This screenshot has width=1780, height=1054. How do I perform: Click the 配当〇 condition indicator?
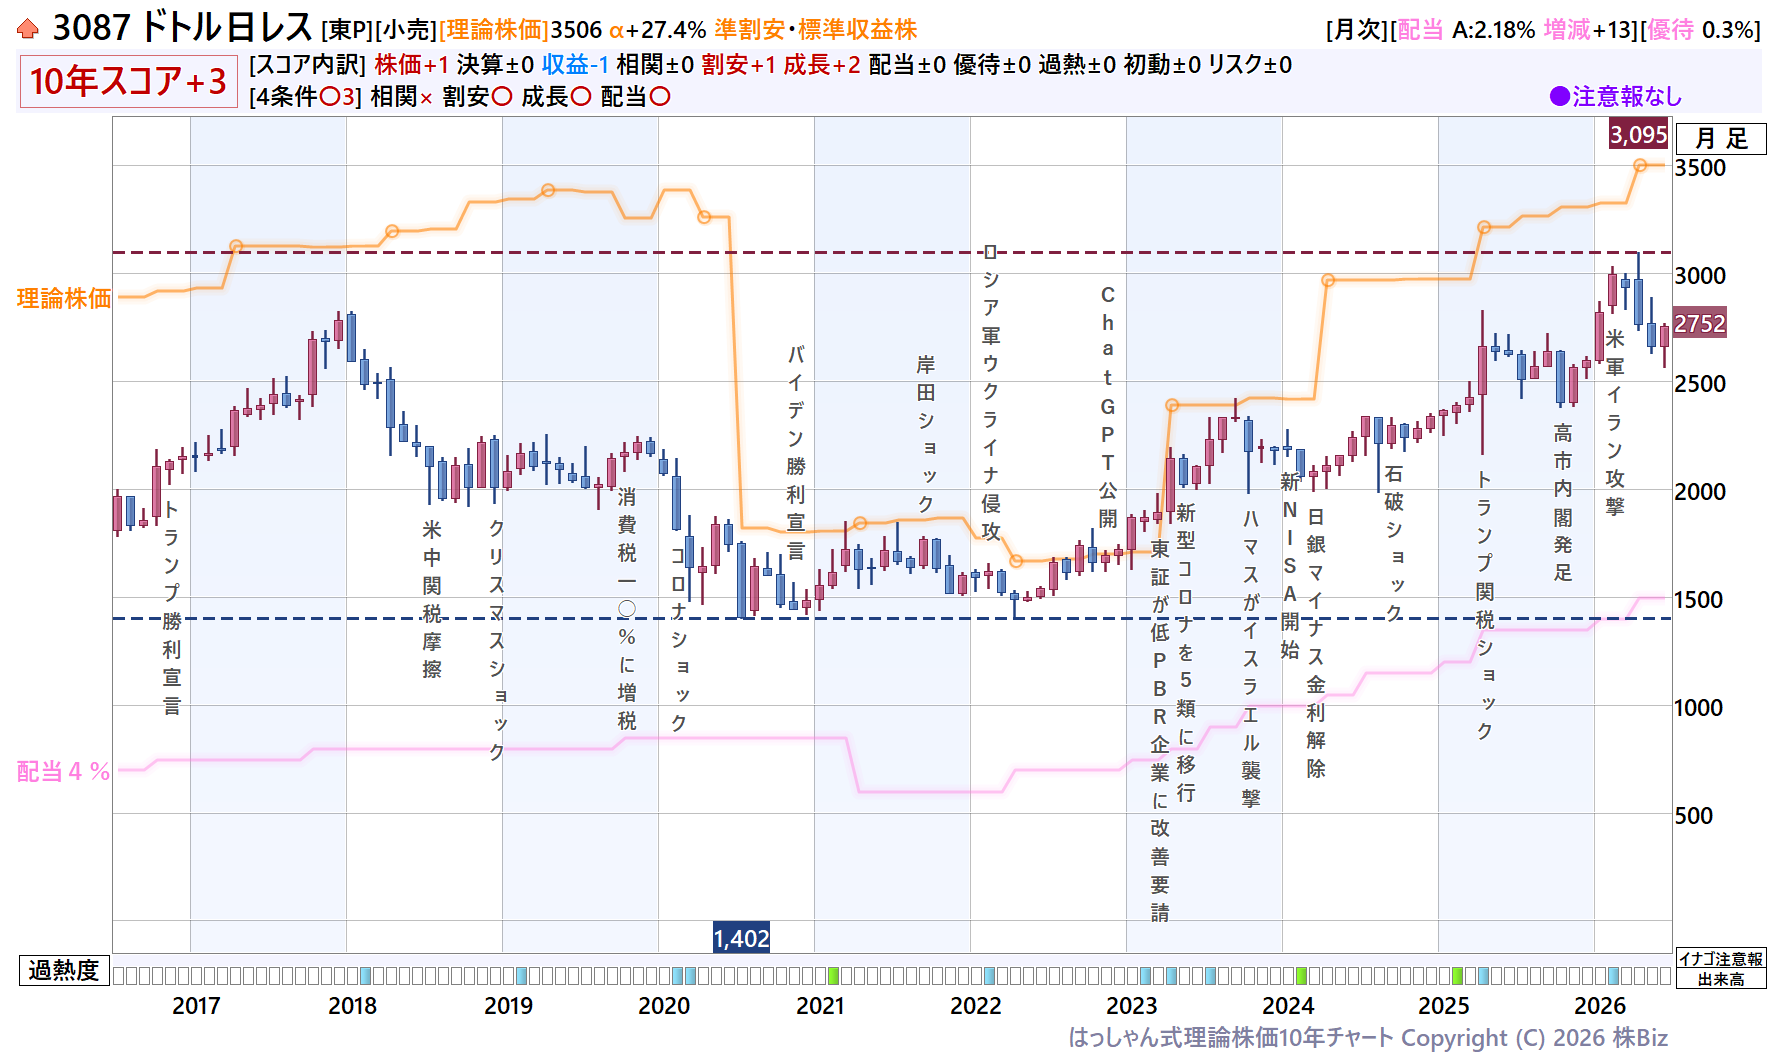(x=635, y=97)
